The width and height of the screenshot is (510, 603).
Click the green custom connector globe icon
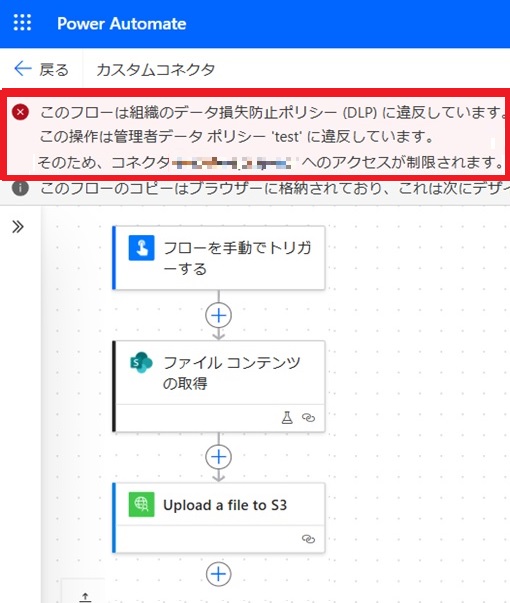coord(142,504)
